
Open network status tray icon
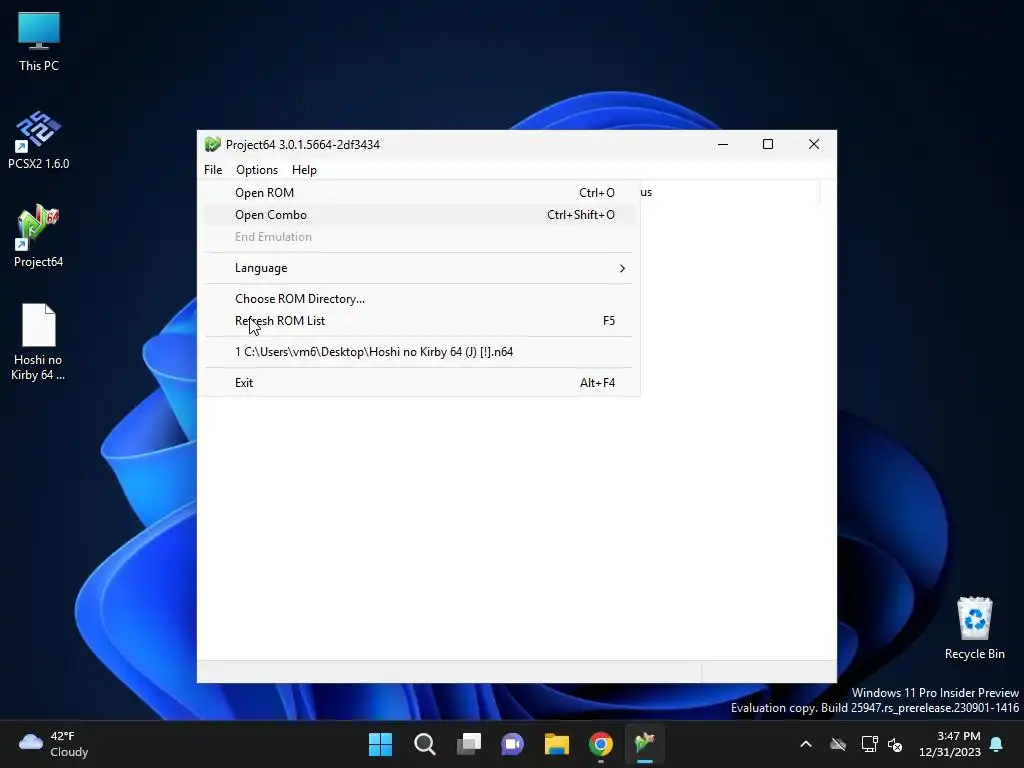click(869, 744)
